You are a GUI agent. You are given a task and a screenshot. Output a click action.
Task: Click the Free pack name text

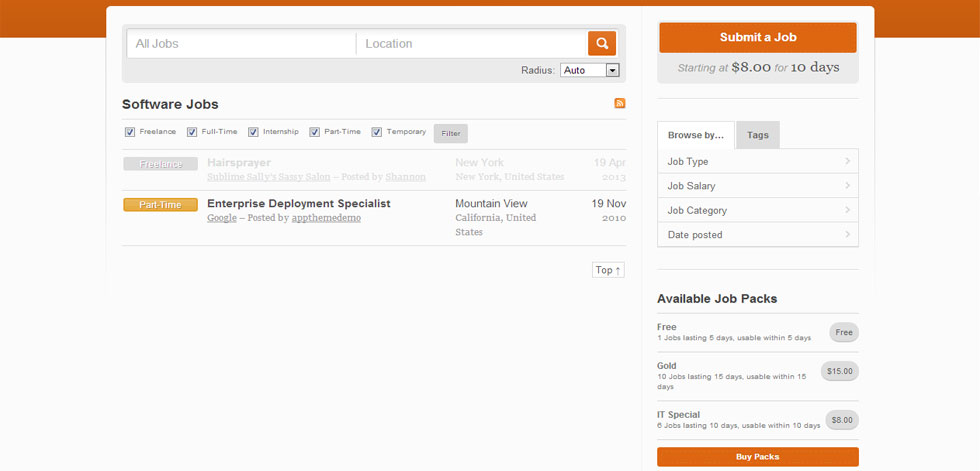pyautogui.click(x=667, y=327)
